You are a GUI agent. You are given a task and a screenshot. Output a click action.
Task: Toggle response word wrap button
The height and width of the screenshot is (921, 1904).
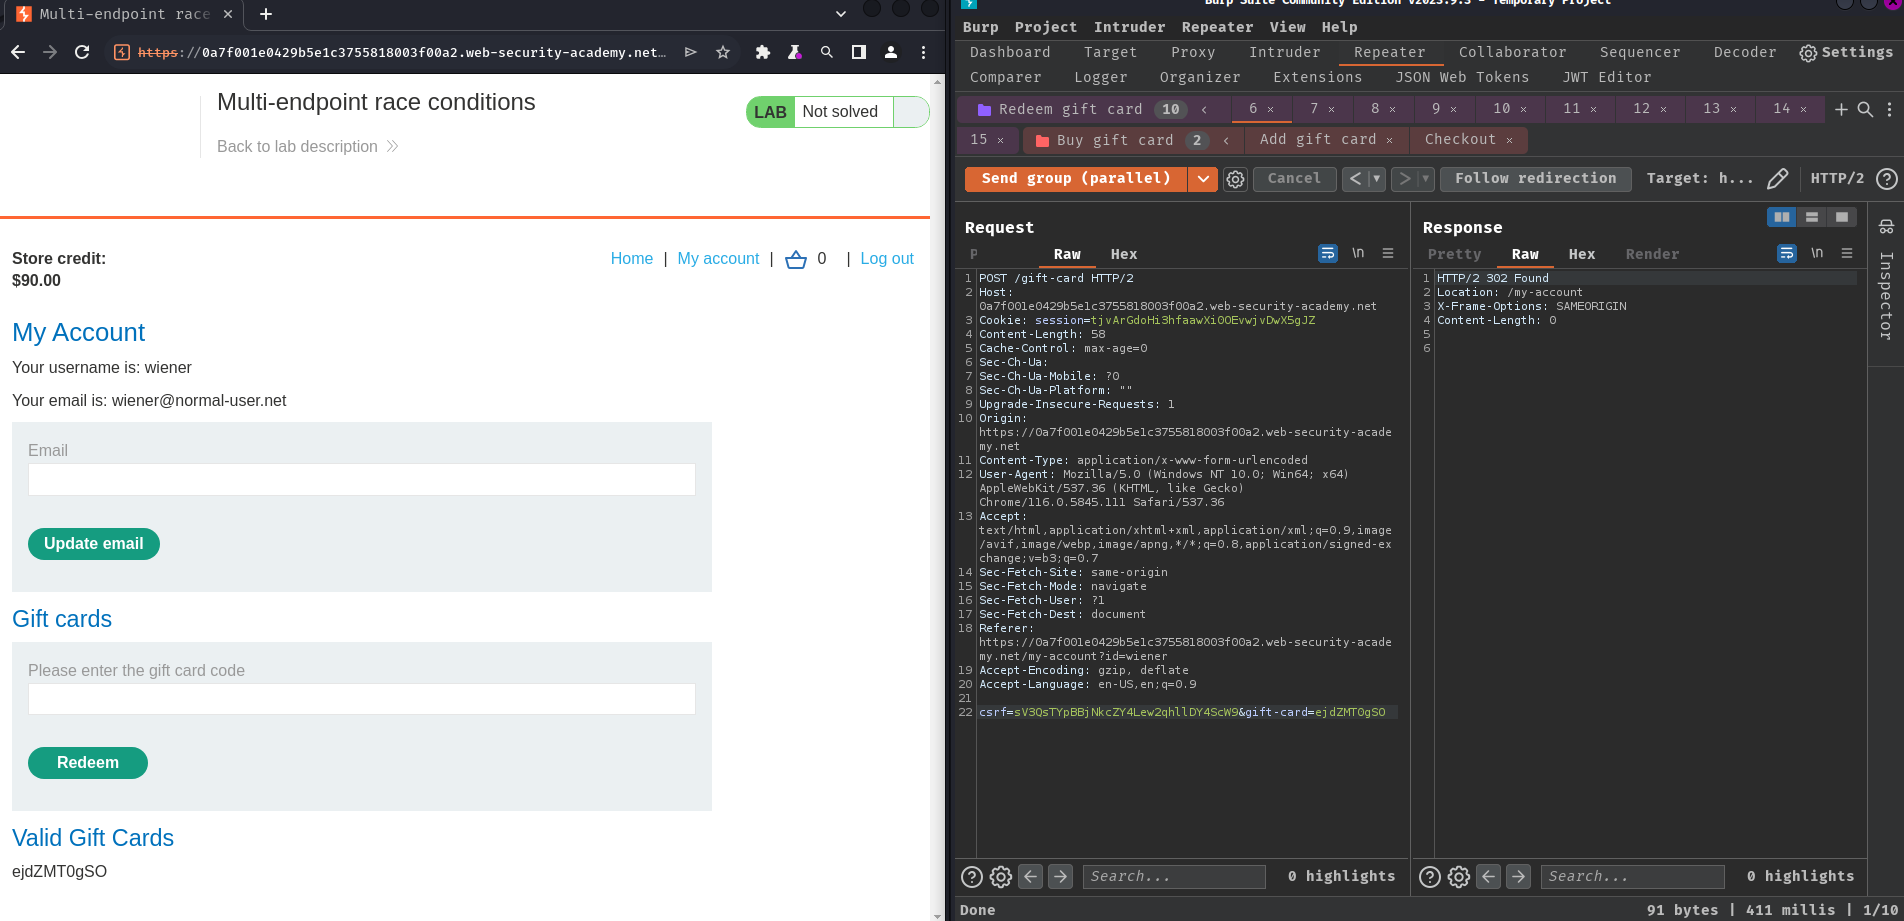(1787, 254)
